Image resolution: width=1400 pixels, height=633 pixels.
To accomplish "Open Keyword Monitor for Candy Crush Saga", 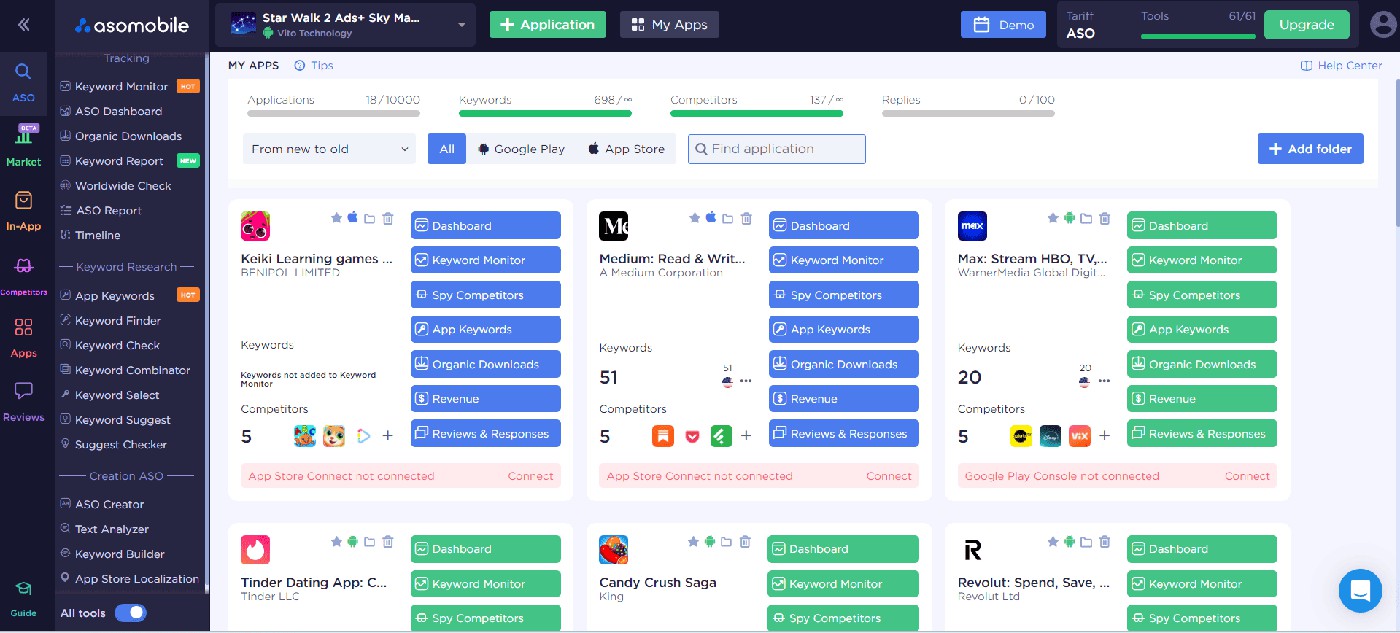I will click(843, 584).
